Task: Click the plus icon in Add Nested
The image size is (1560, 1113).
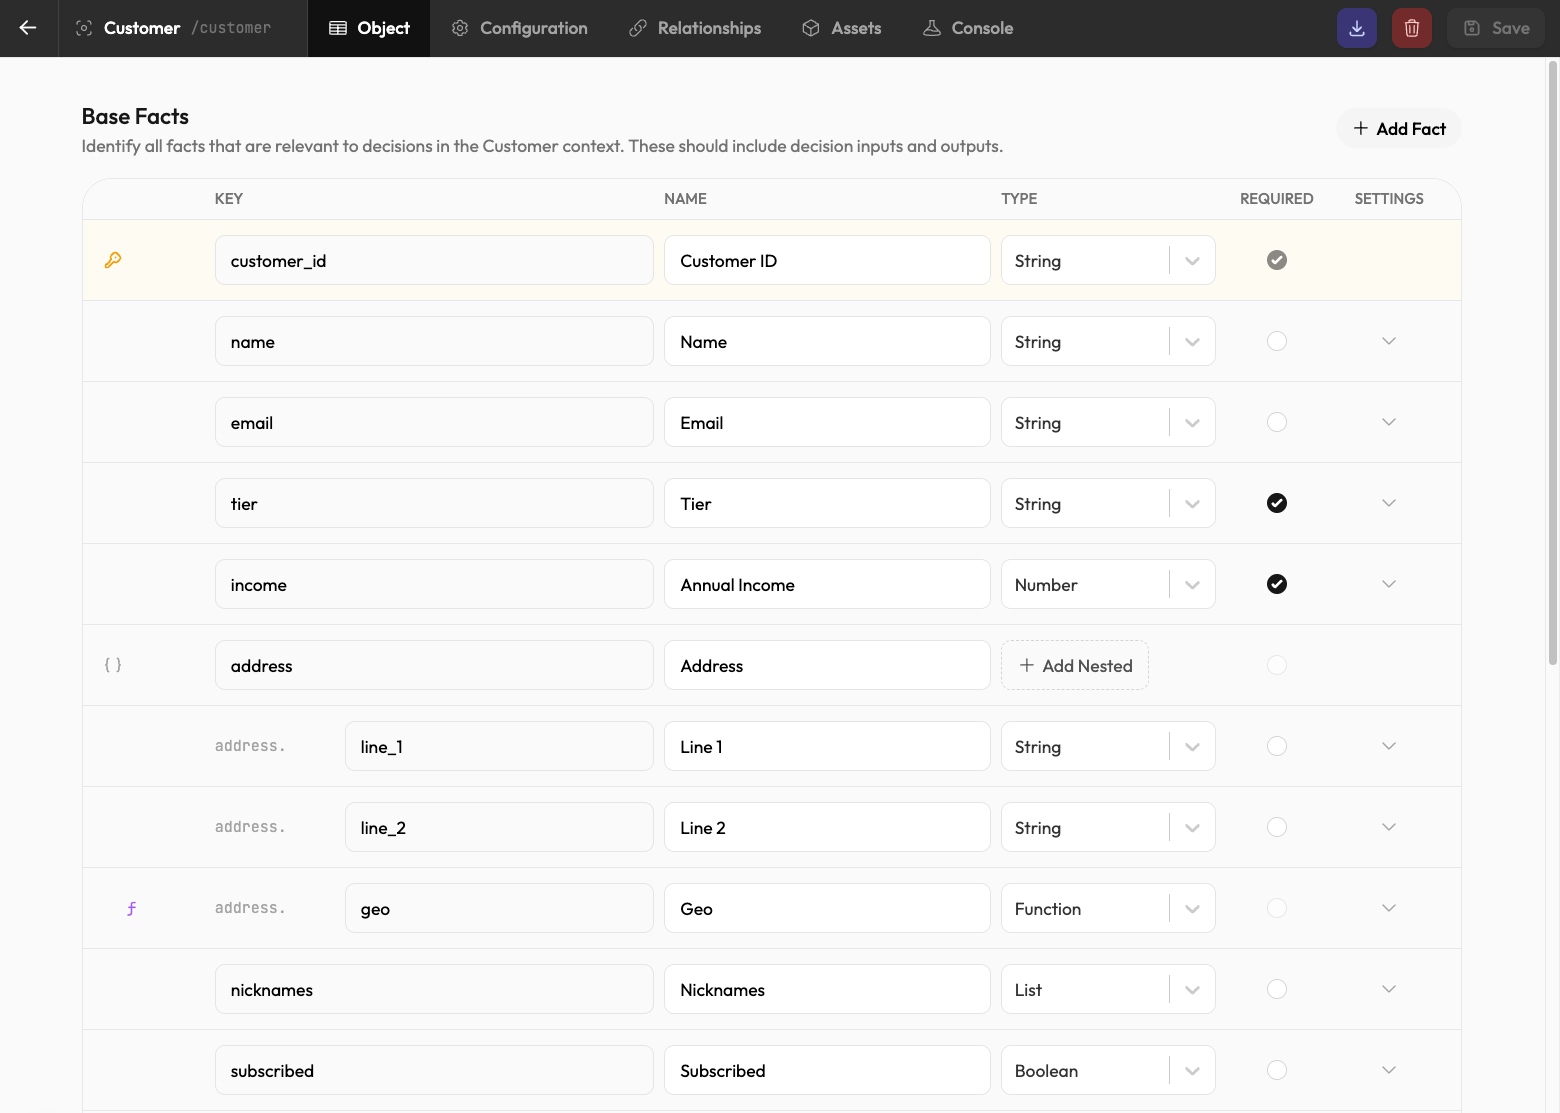Action: [1026, 665]
